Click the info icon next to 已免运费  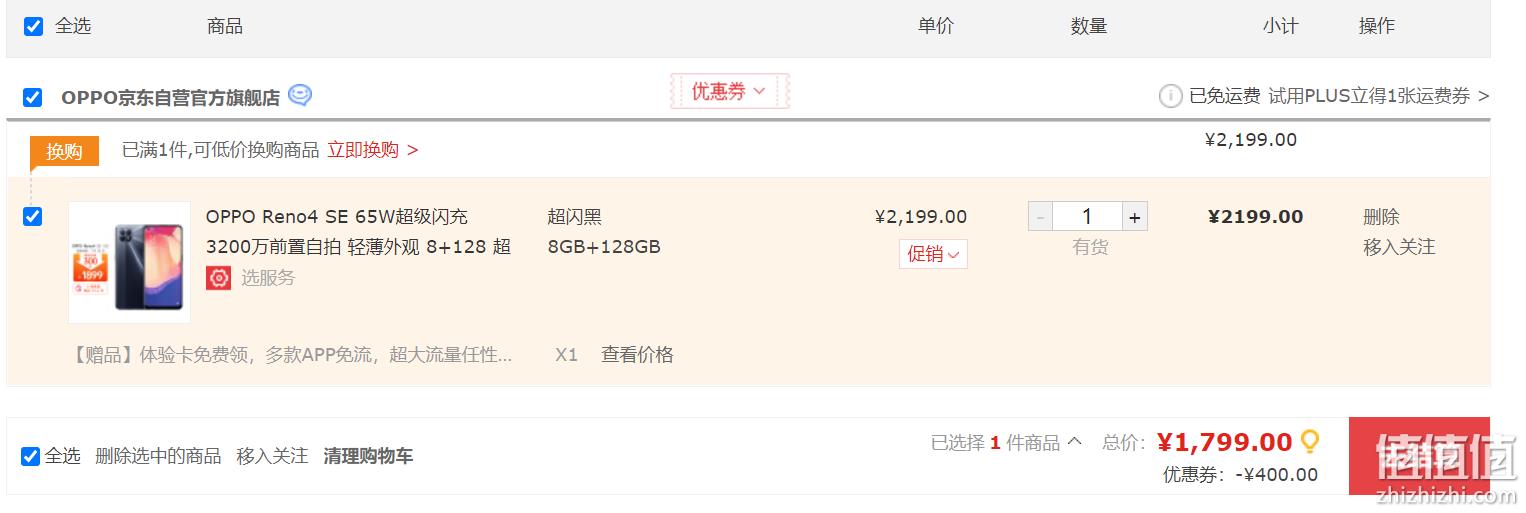(1170, 96)
